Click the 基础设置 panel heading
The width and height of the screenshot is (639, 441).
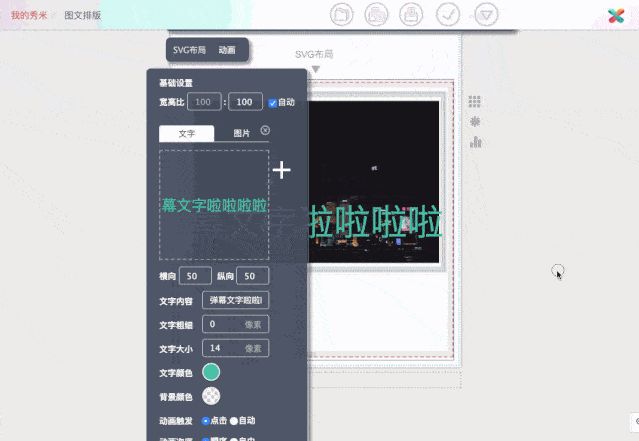(176, 83)
